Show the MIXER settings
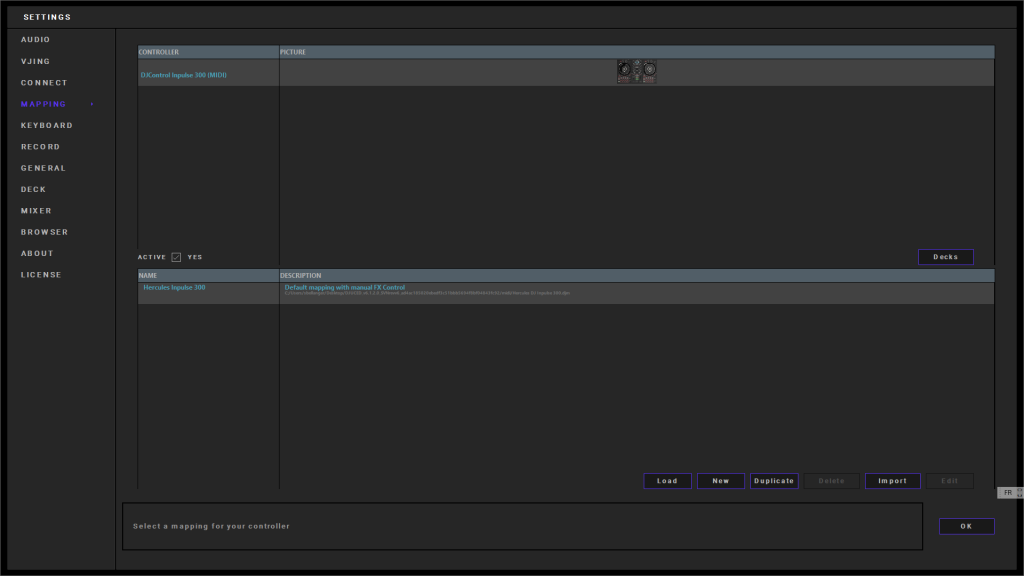The width and height of the screenshot is (1024, 576). click(36, 211)
